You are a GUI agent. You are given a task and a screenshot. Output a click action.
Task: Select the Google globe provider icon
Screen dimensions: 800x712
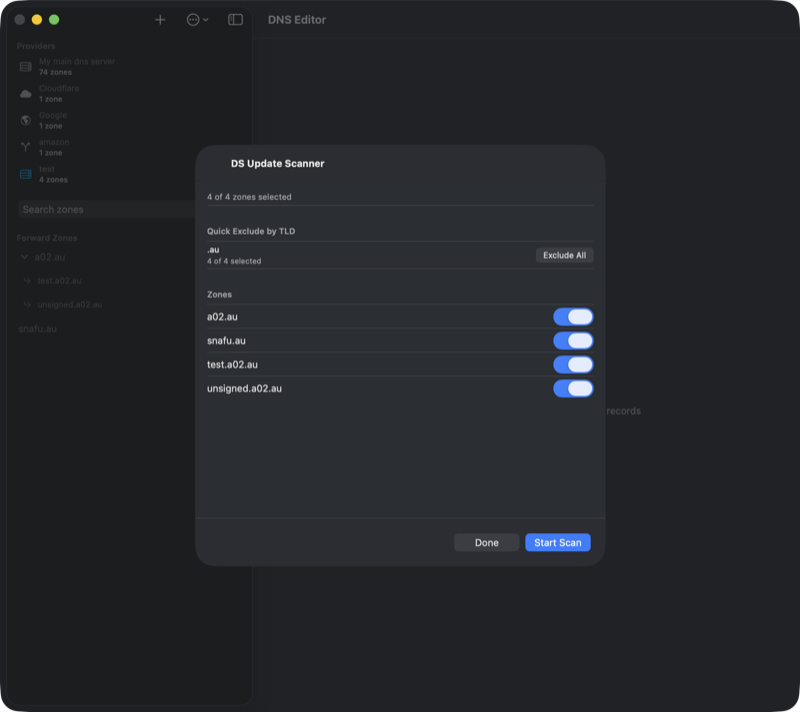25,119
